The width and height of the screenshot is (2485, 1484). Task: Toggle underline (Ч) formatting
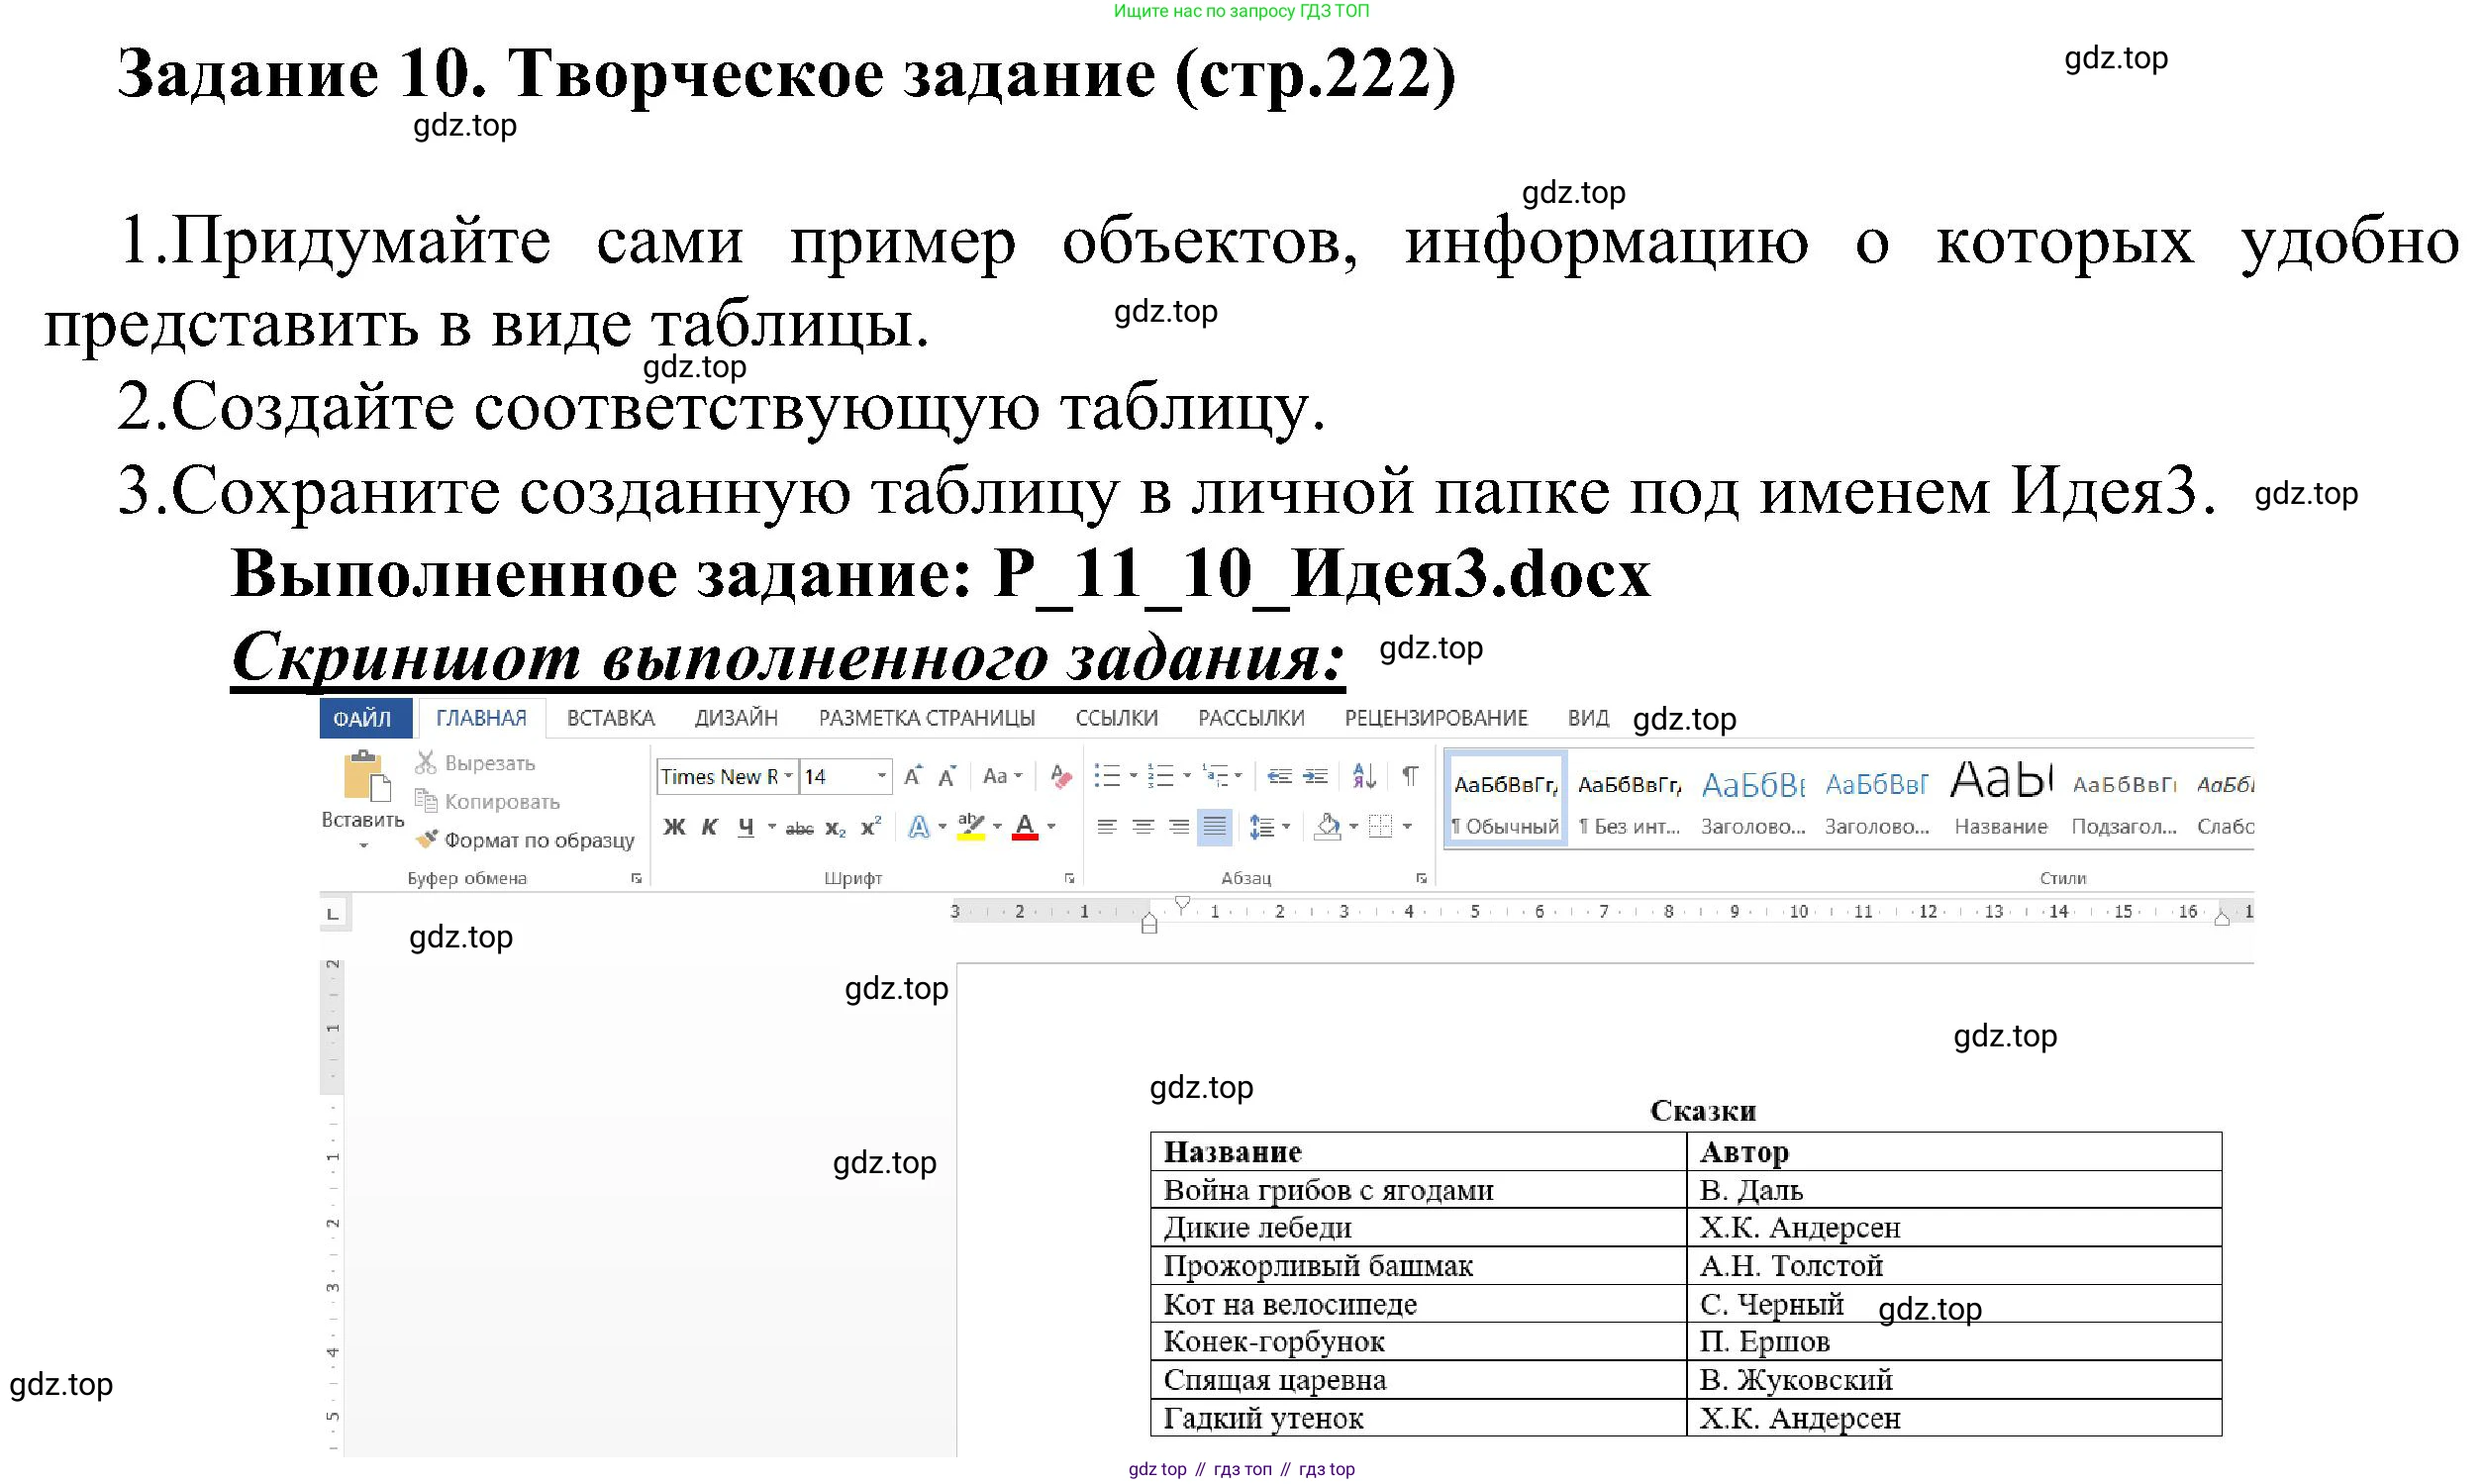point(745,827)
